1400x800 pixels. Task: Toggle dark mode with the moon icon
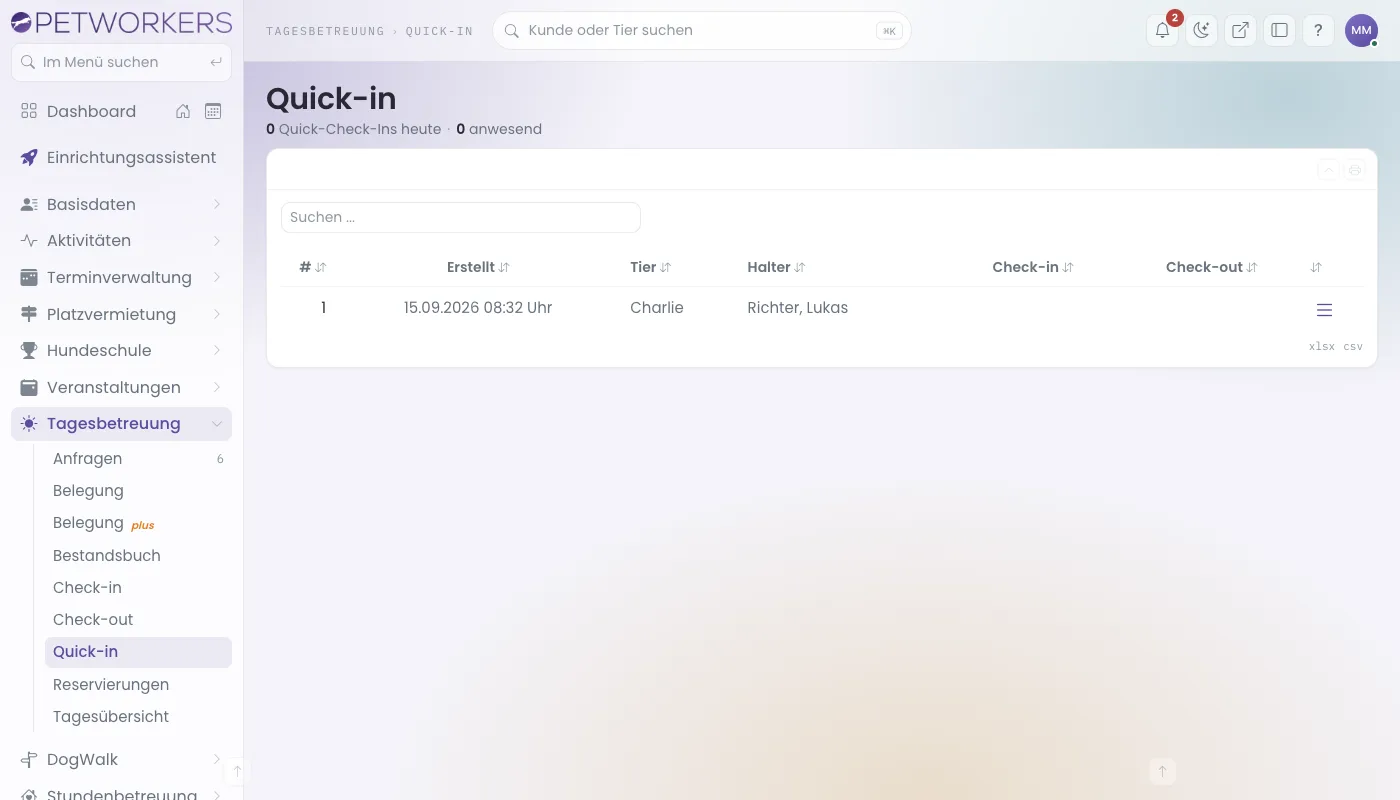tap(1201, 30)
